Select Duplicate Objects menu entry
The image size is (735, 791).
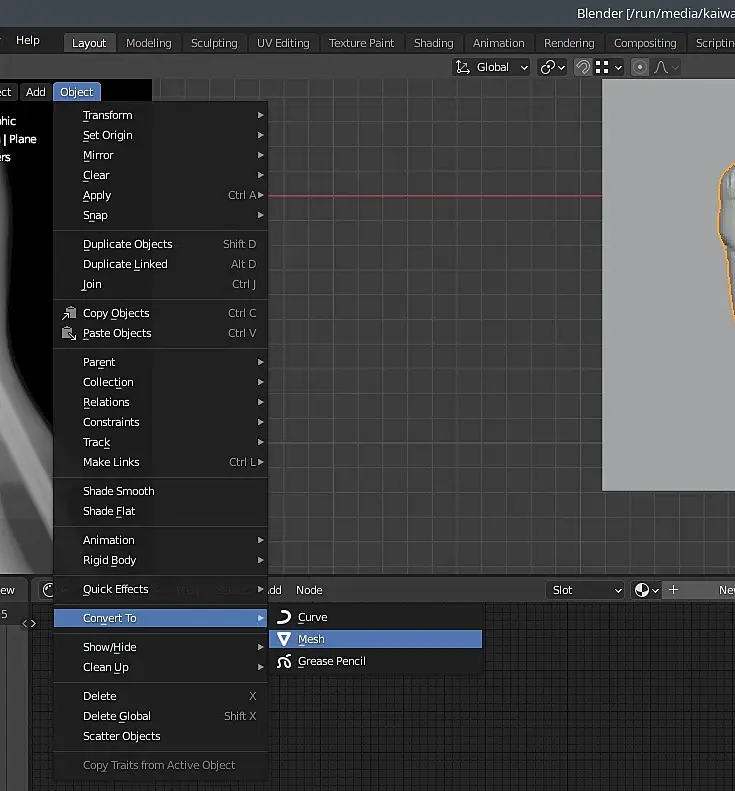pos(127,244)
